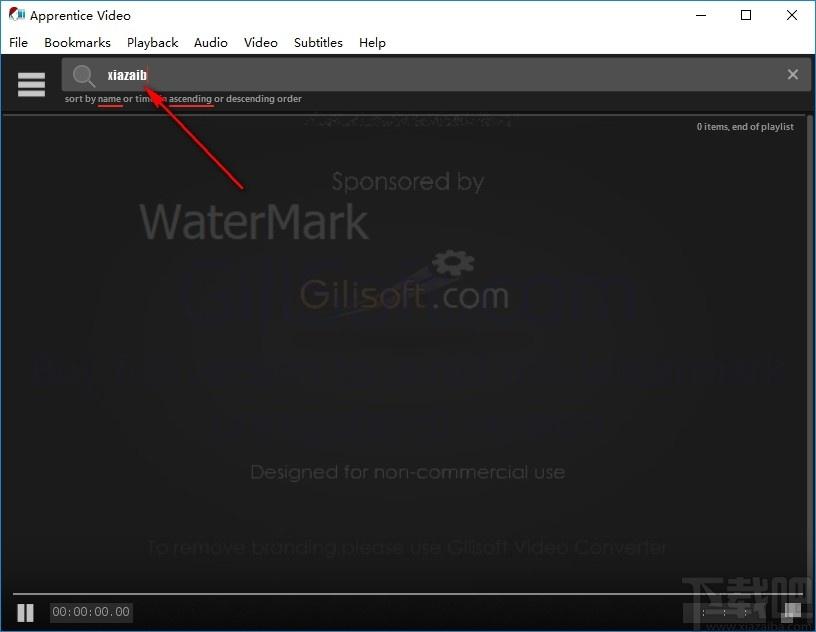Click the 00:00:00.00 current time display

pos(91,612)
